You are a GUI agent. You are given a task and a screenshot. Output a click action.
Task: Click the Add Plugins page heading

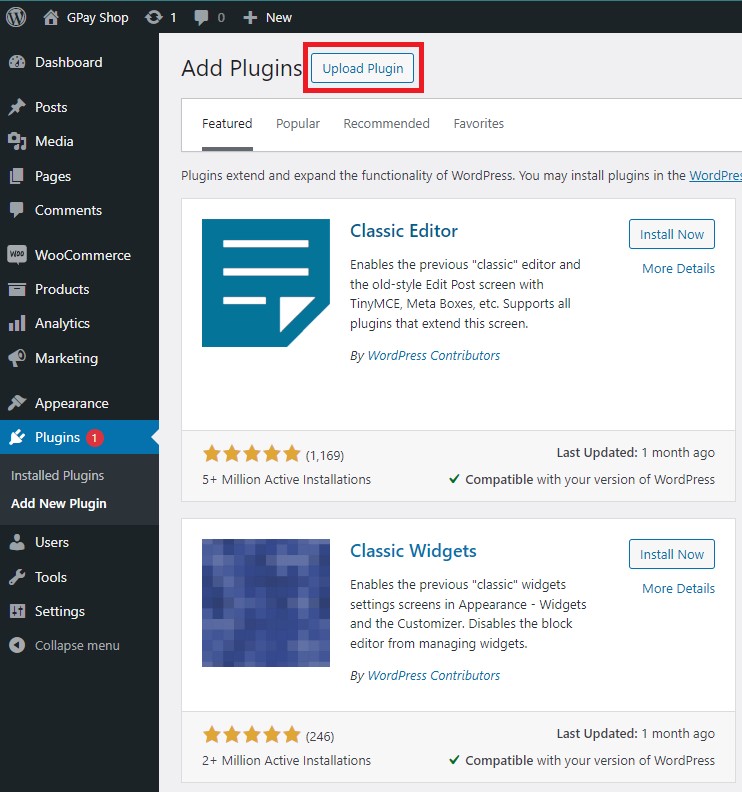[x=241, y=68]
